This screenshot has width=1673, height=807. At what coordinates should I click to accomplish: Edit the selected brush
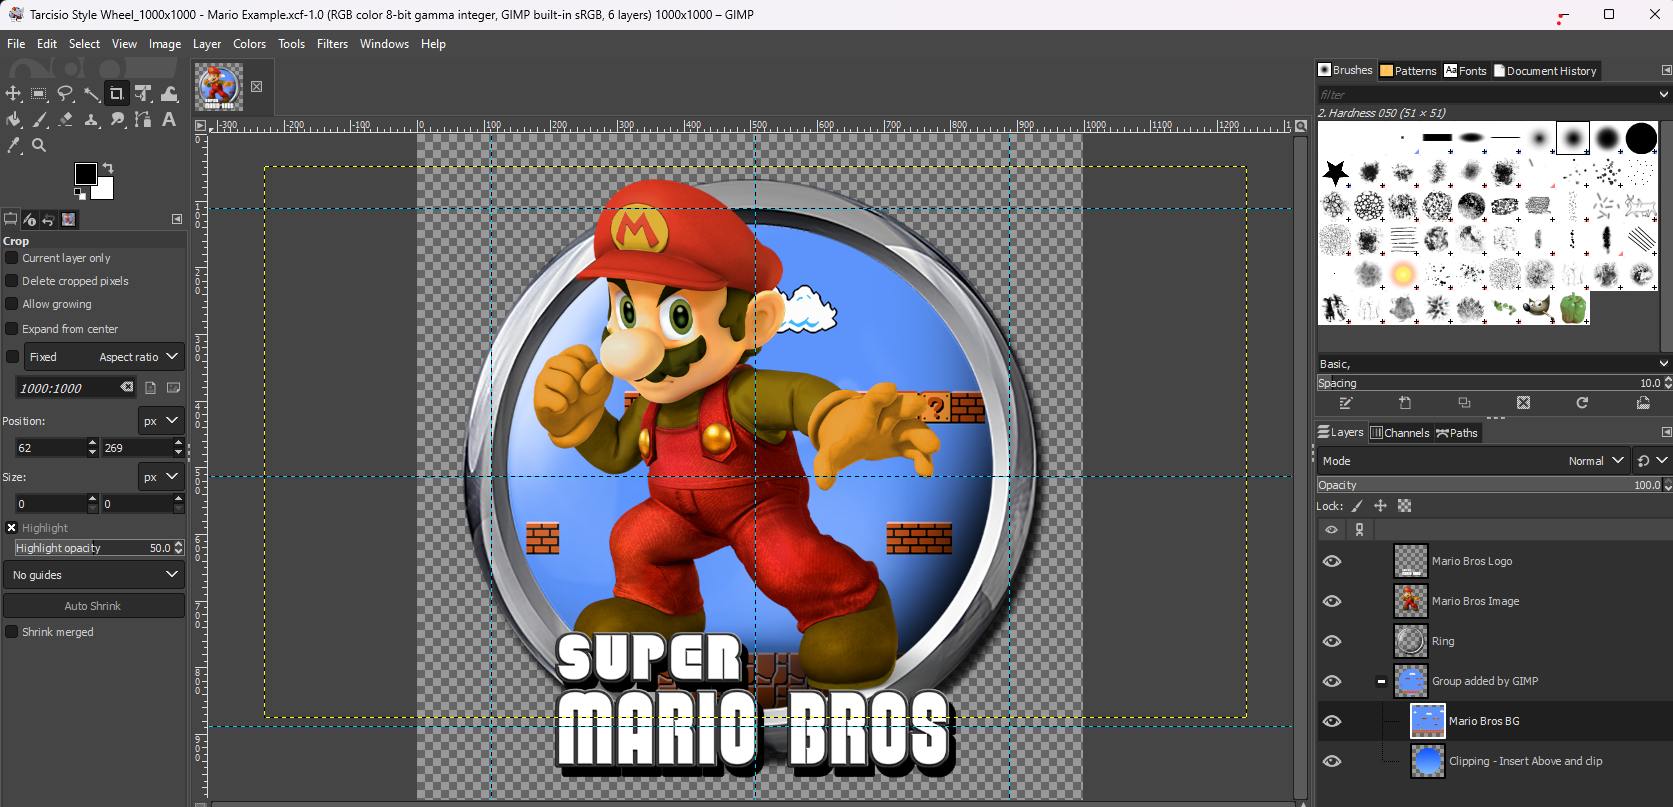(x=1346, y=403)
